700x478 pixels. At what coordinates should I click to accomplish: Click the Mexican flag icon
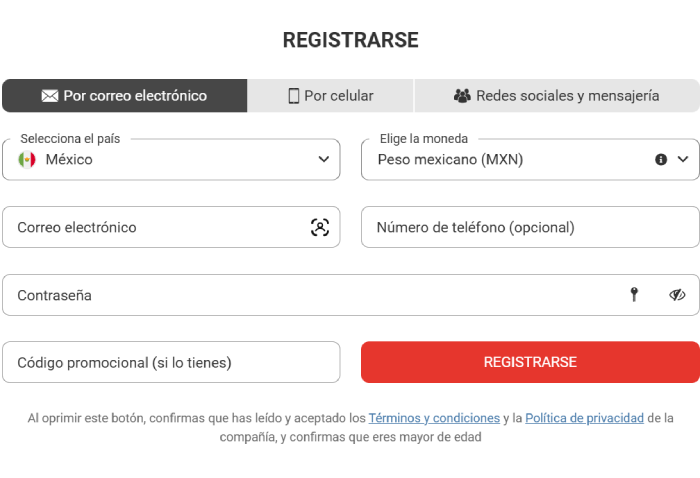27,159
